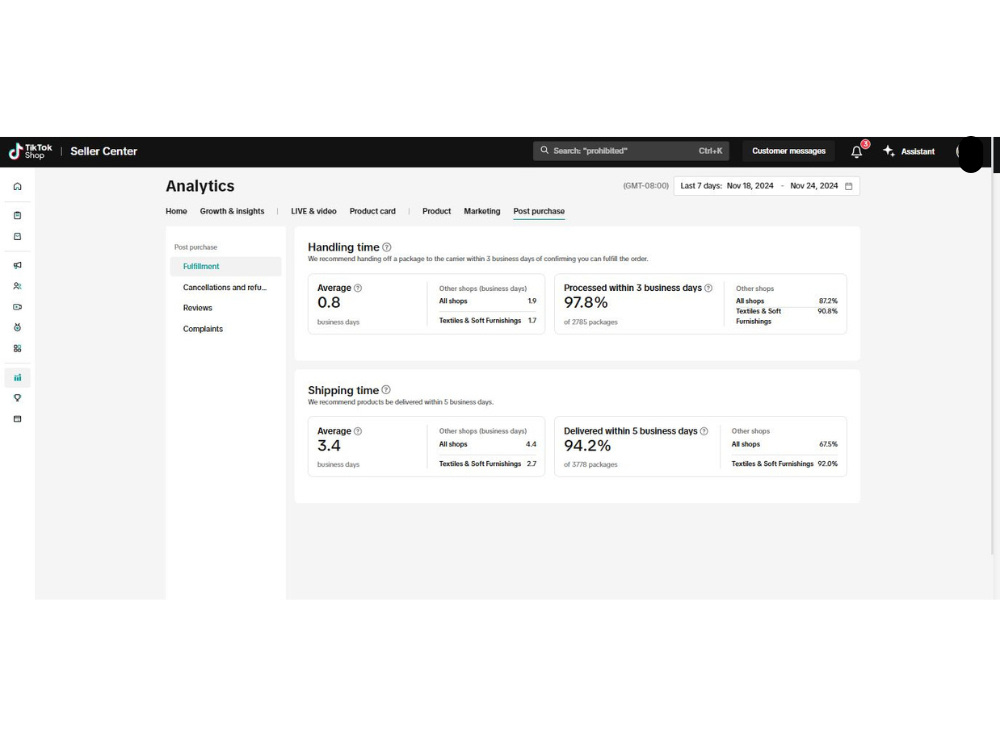Click help icon beside Handling time Average
The image size is (1000, 750).
coord(358,288)
